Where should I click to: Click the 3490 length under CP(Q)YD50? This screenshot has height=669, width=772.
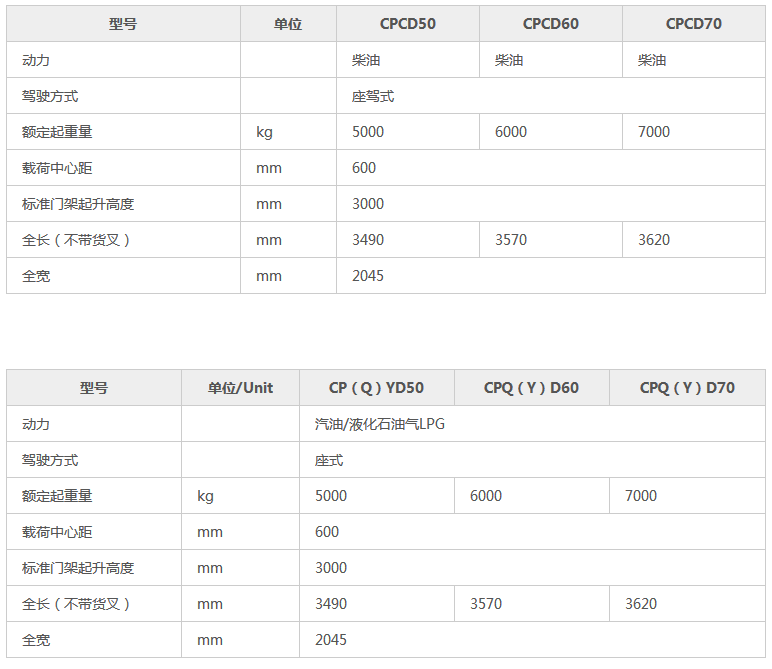(x=331, y=604)
